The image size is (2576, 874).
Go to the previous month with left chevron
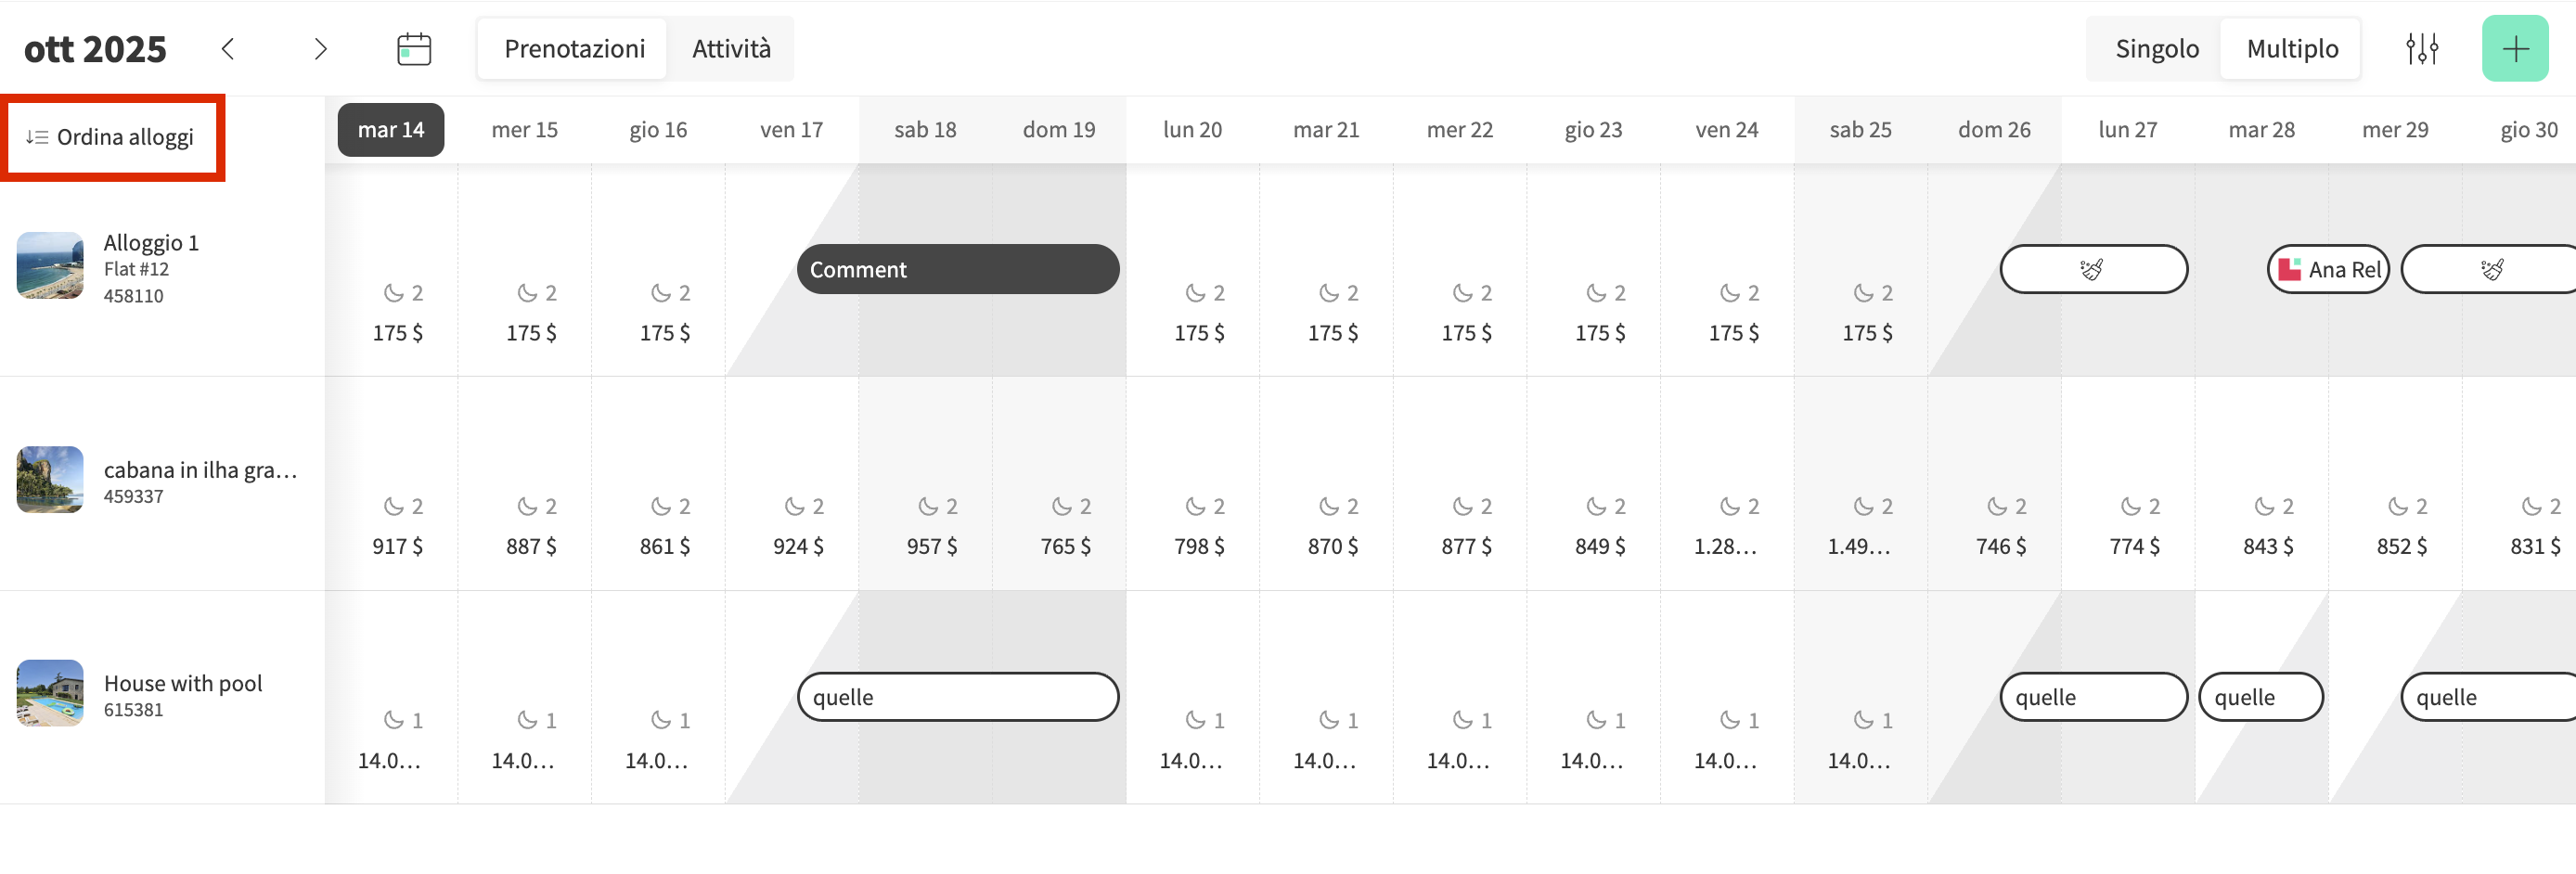point(228,49)
